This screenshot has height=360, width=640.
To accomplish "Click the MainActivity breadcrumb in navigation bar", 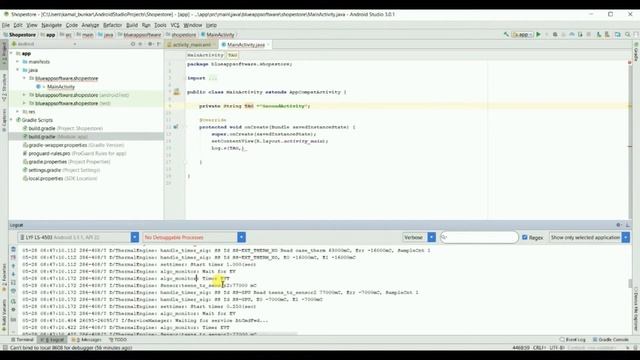I will click(x=218, y=35).
